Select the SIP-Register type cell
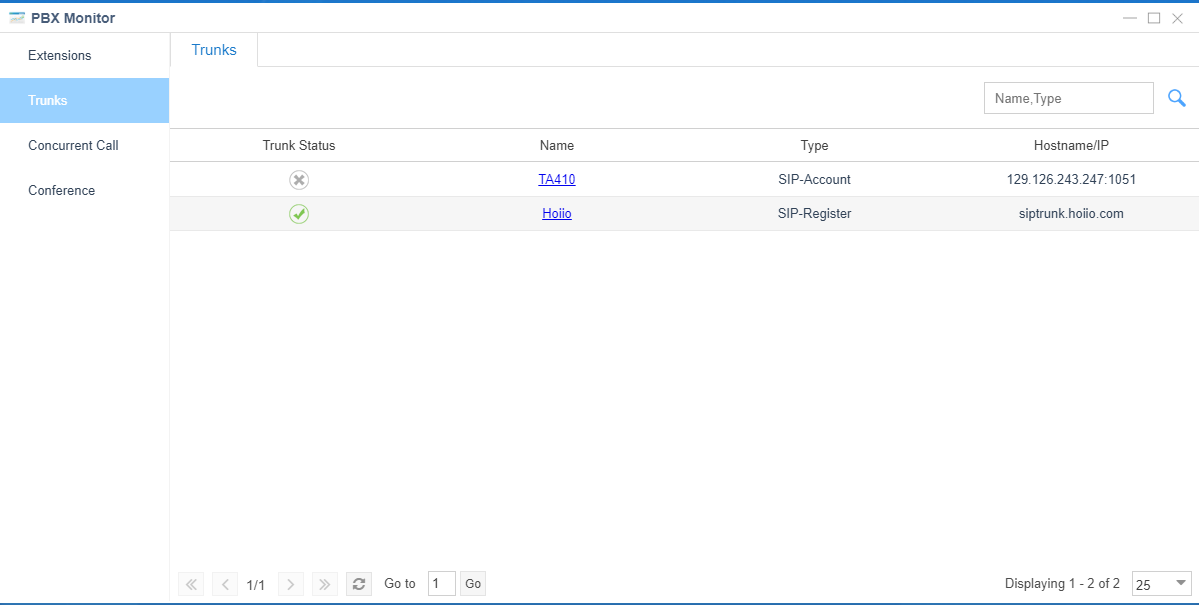 (x=814, y=214)
